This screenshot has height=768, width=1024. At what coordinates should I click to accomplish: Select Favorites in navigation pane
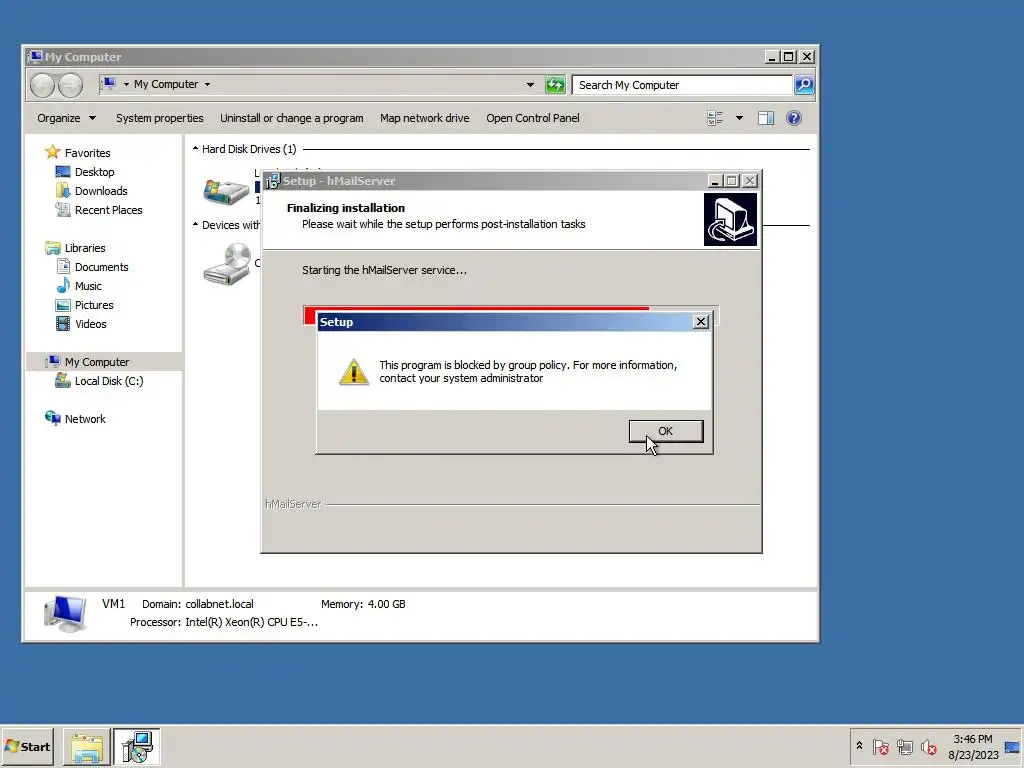point(88,153)
